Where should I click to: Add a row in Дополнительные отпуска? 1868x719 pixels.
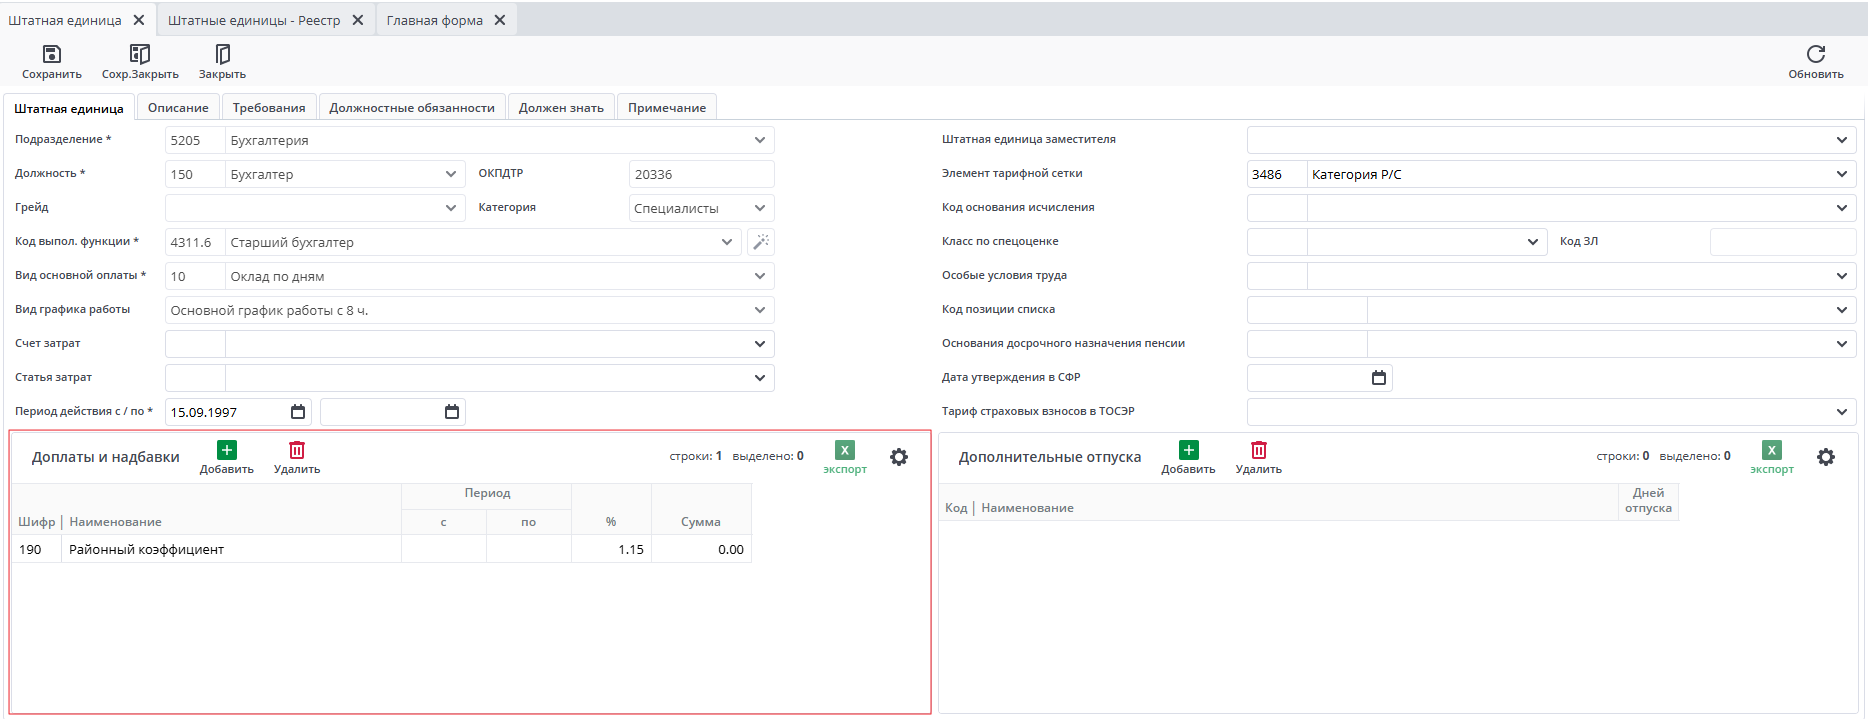pos(1188,459)
